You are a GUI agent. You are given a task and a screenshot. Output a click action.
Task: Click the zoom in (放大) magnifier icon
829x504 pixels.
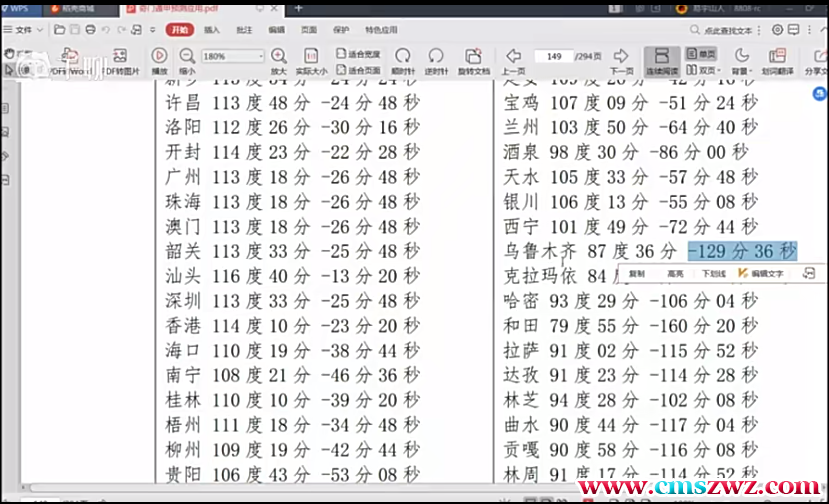(278, 57)
